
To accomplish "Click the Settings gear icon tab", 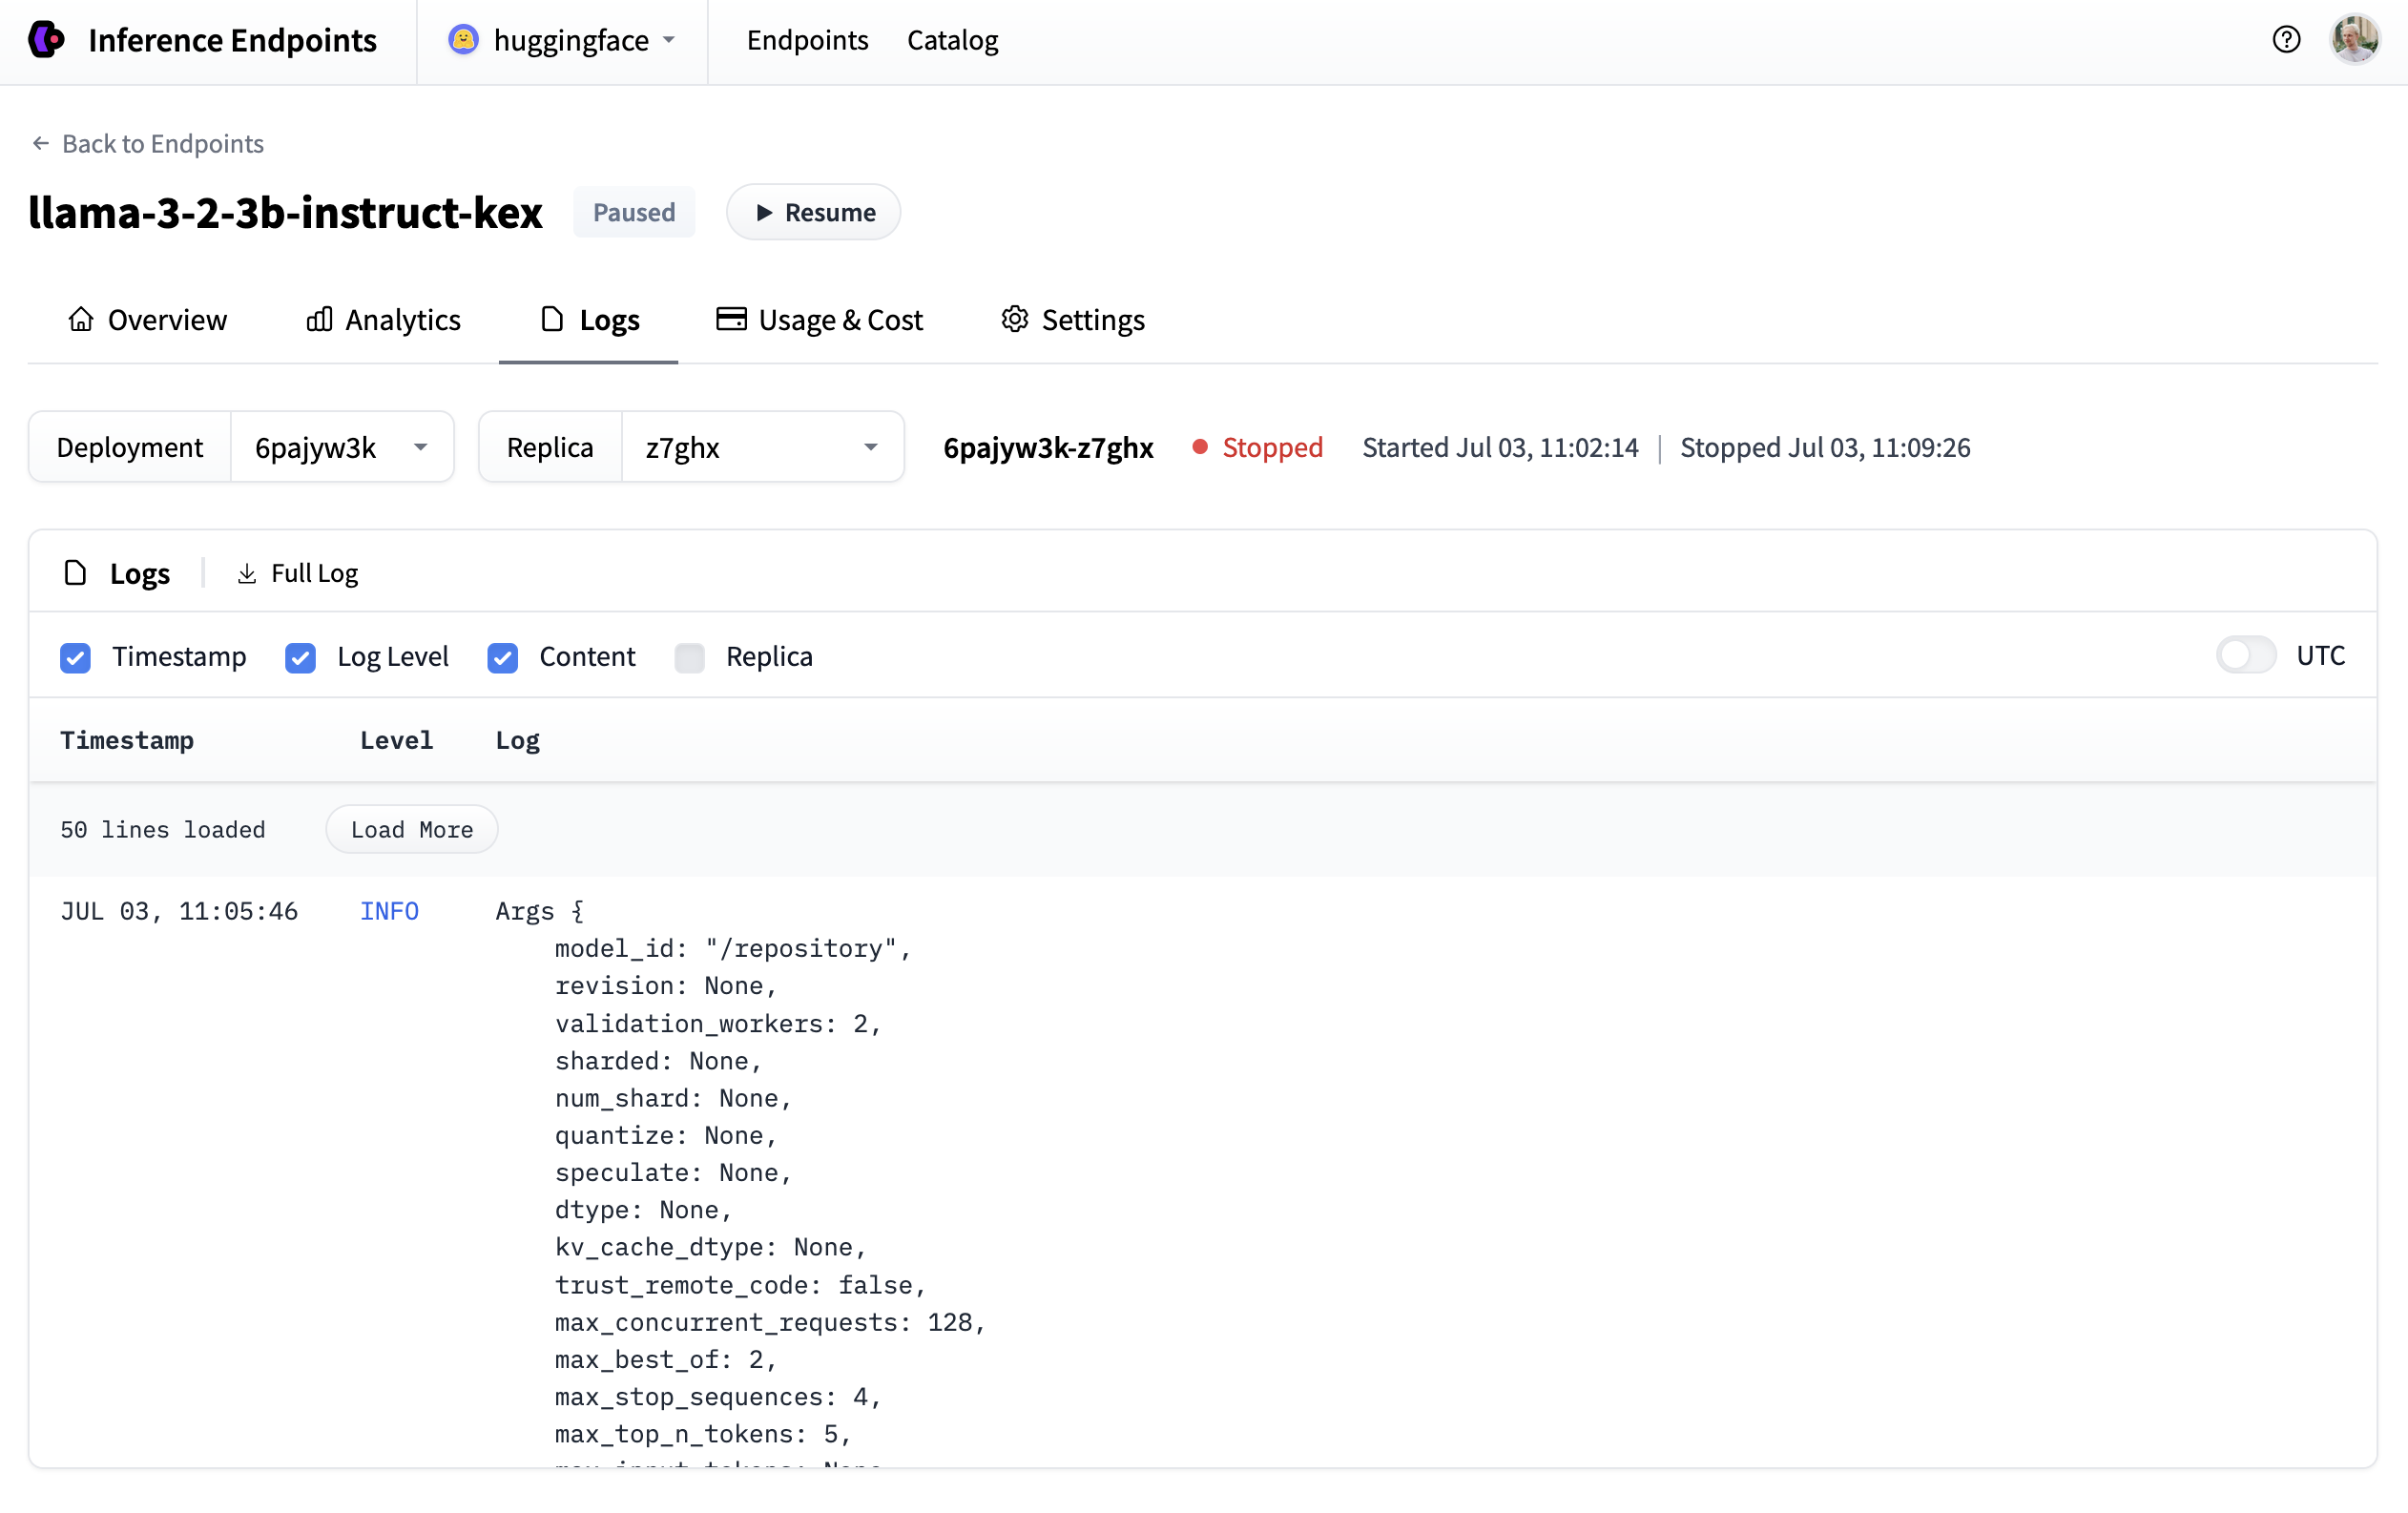I will (x=1014, y=319).
